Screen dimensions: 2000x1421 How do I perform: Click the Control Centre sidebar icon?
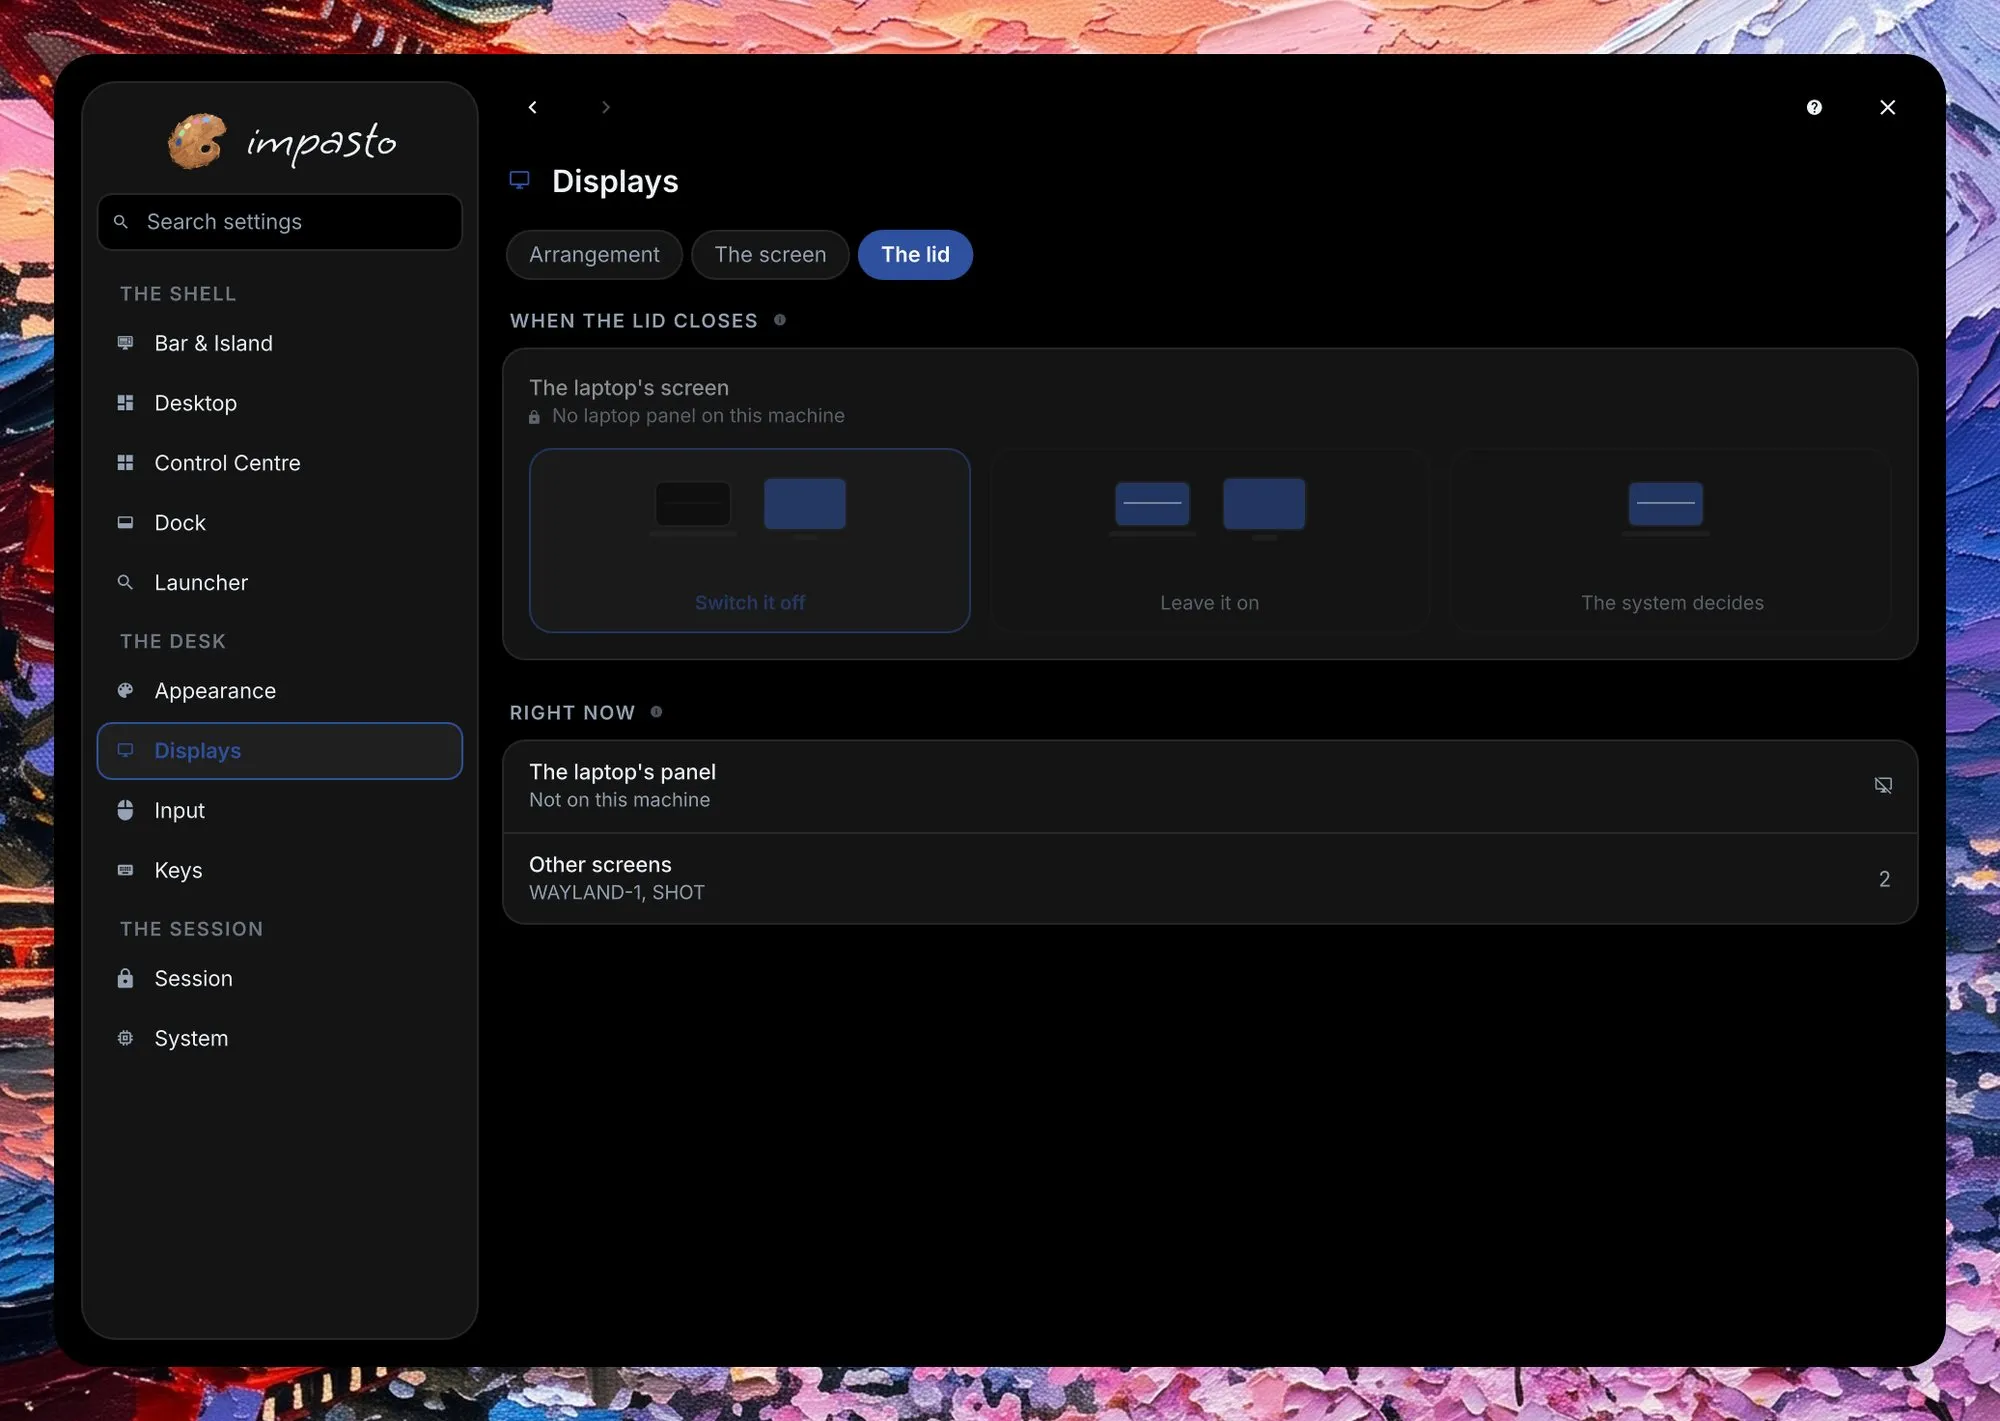click(x=125, y=463)
